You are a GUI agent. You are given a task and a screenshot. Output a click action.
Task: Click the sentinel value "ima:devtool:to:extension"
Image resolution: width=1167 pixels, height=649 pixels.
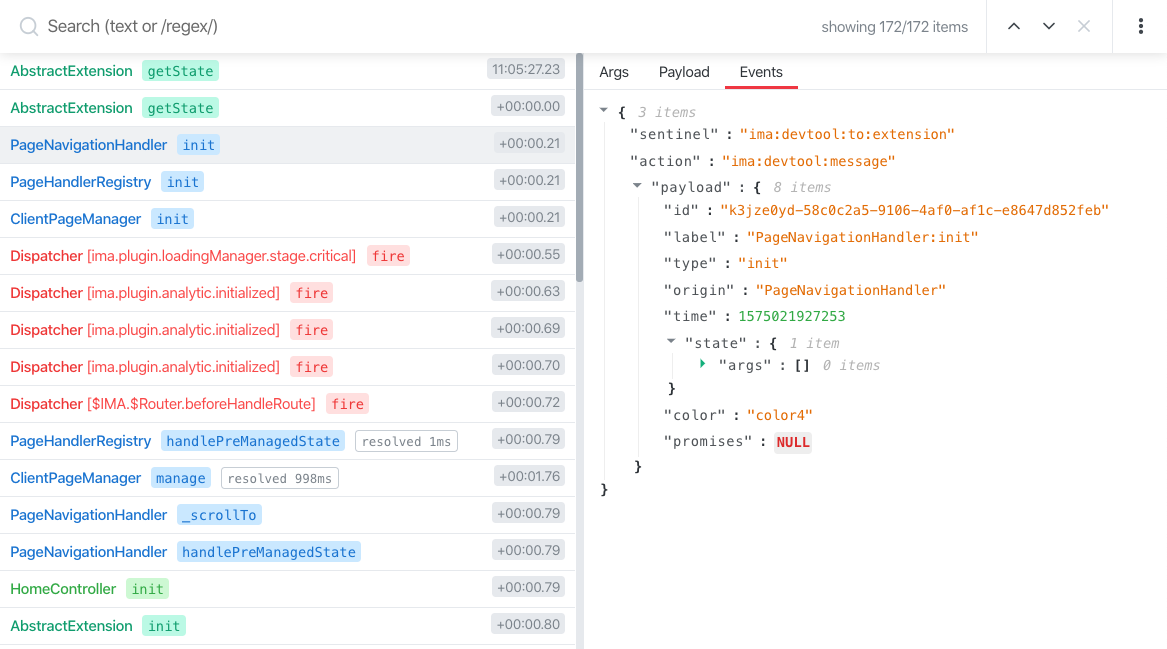coord(847,135)
